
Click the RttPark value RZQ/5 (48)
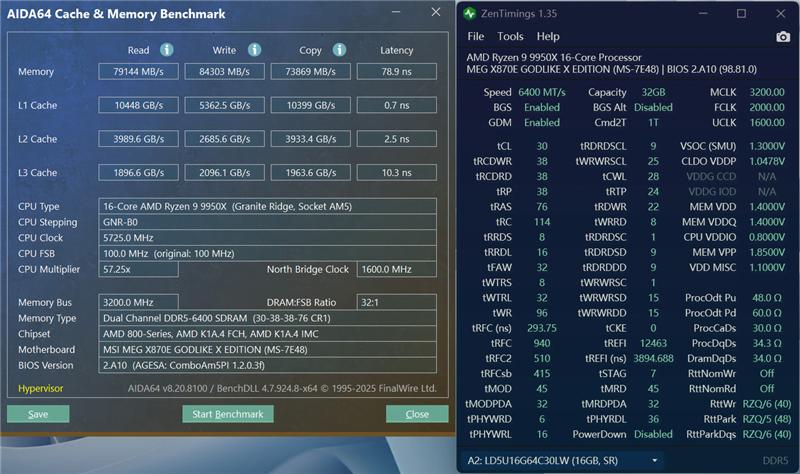(x=767, y=419)
